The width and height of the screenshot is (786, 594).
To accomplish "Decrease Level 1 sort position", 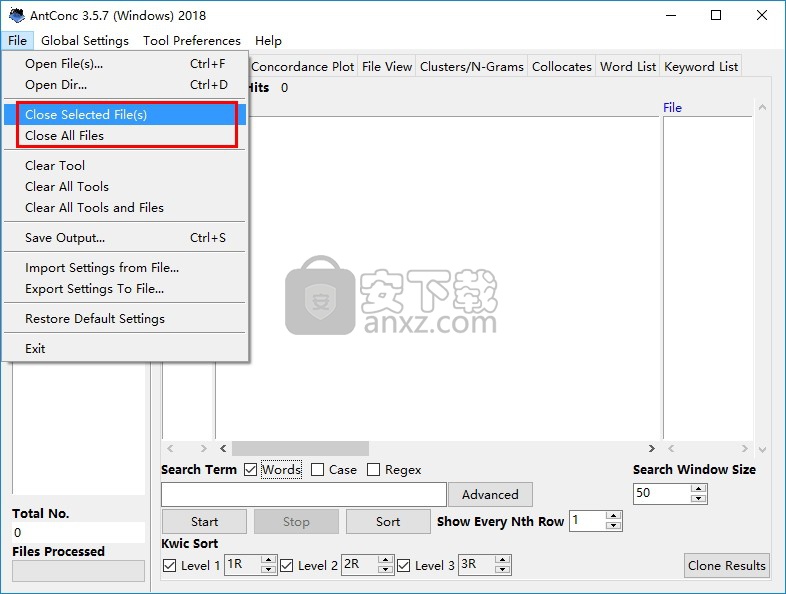I will (x=269, y=569).
